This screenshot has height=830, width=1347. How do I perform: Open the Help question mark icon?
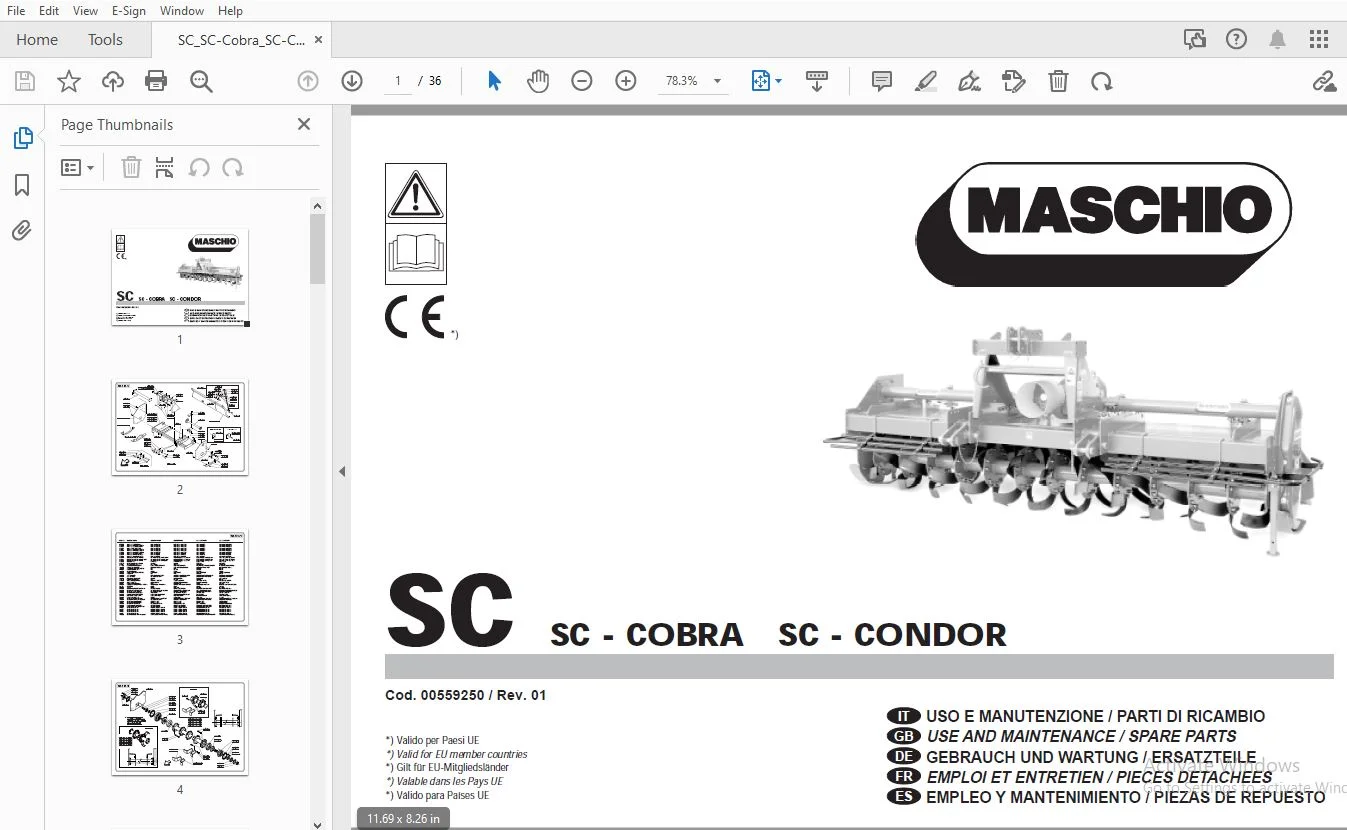[x=1237, y=40]
